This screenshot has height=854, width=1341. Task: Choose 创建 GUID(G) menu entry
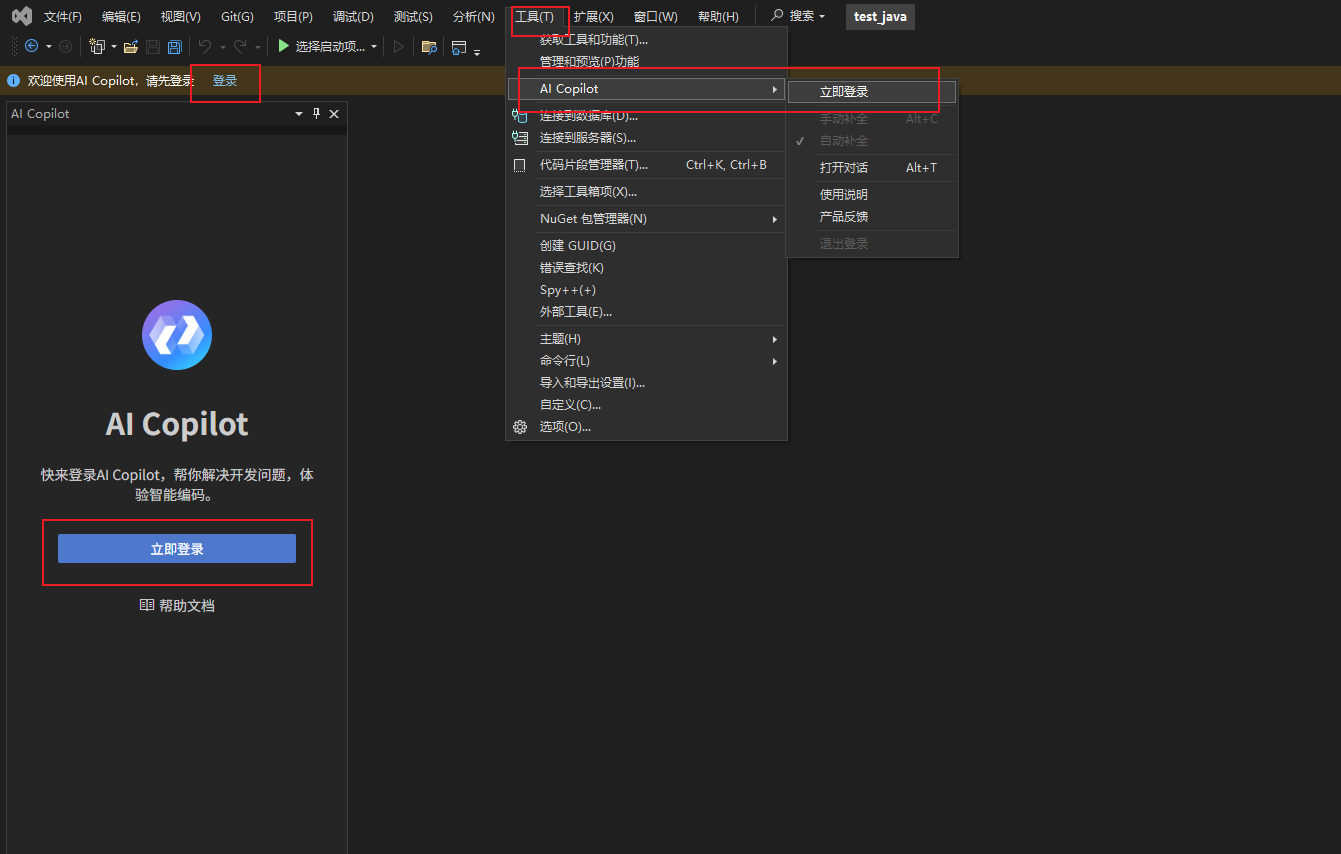click(647, 246)
